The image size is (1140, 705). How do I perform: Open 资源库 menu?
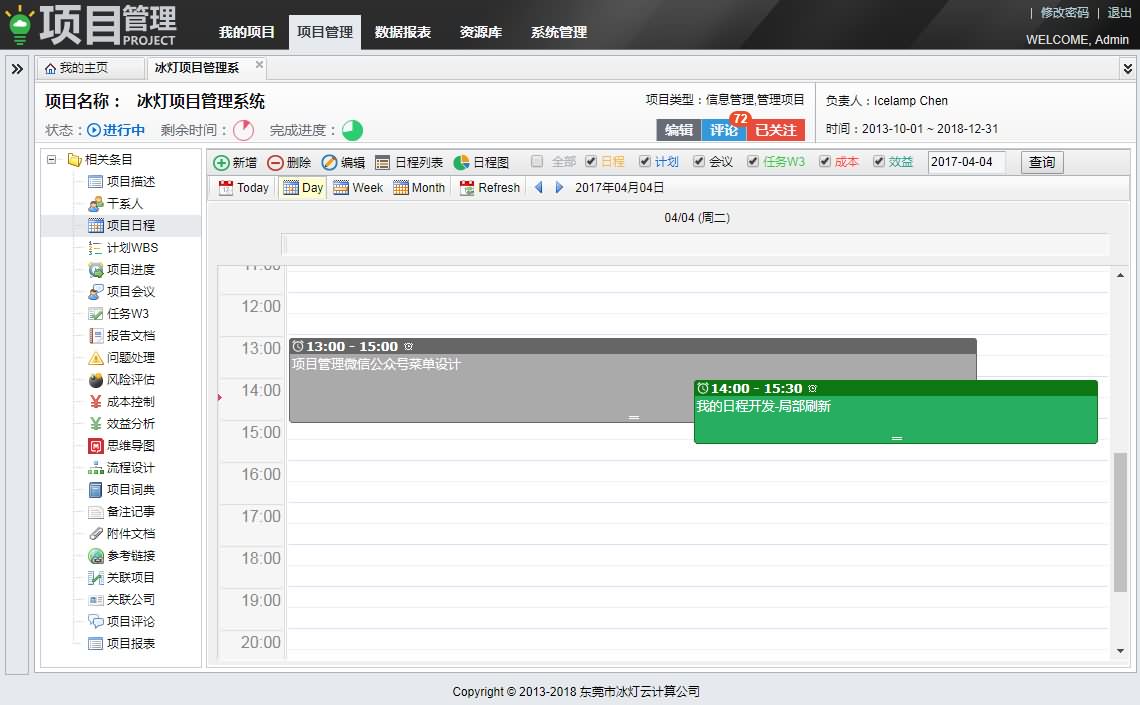(x=481, y=32)
